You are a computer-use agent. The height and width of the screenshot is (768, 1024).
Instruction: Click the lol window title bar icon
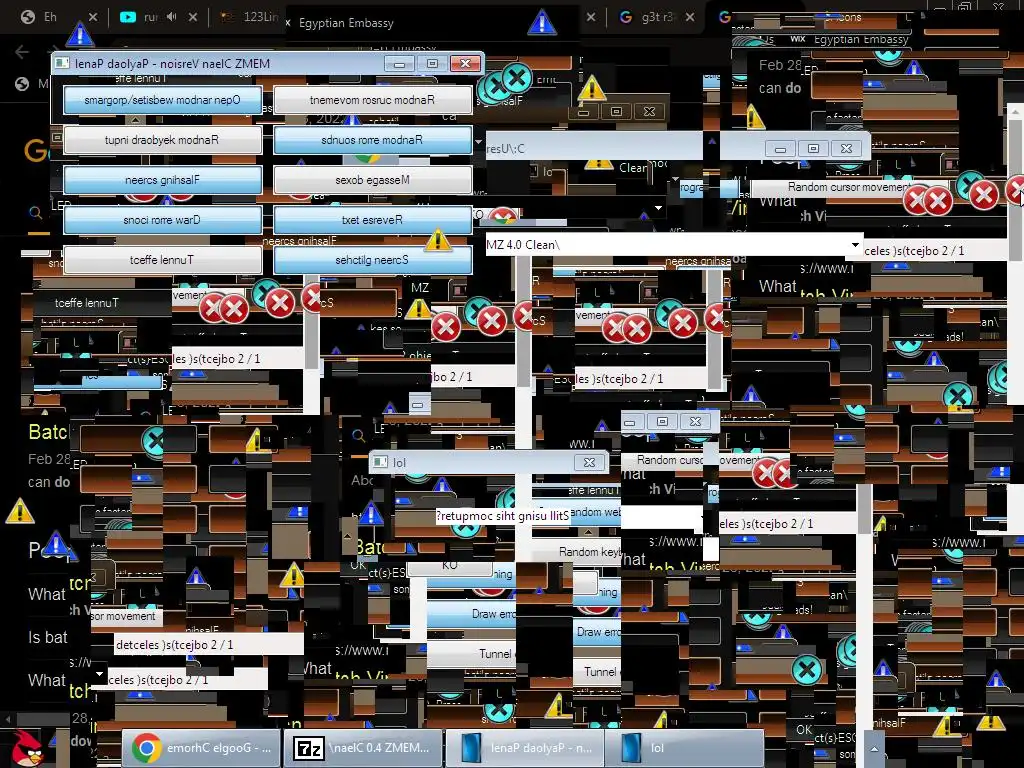pos(380,462)
